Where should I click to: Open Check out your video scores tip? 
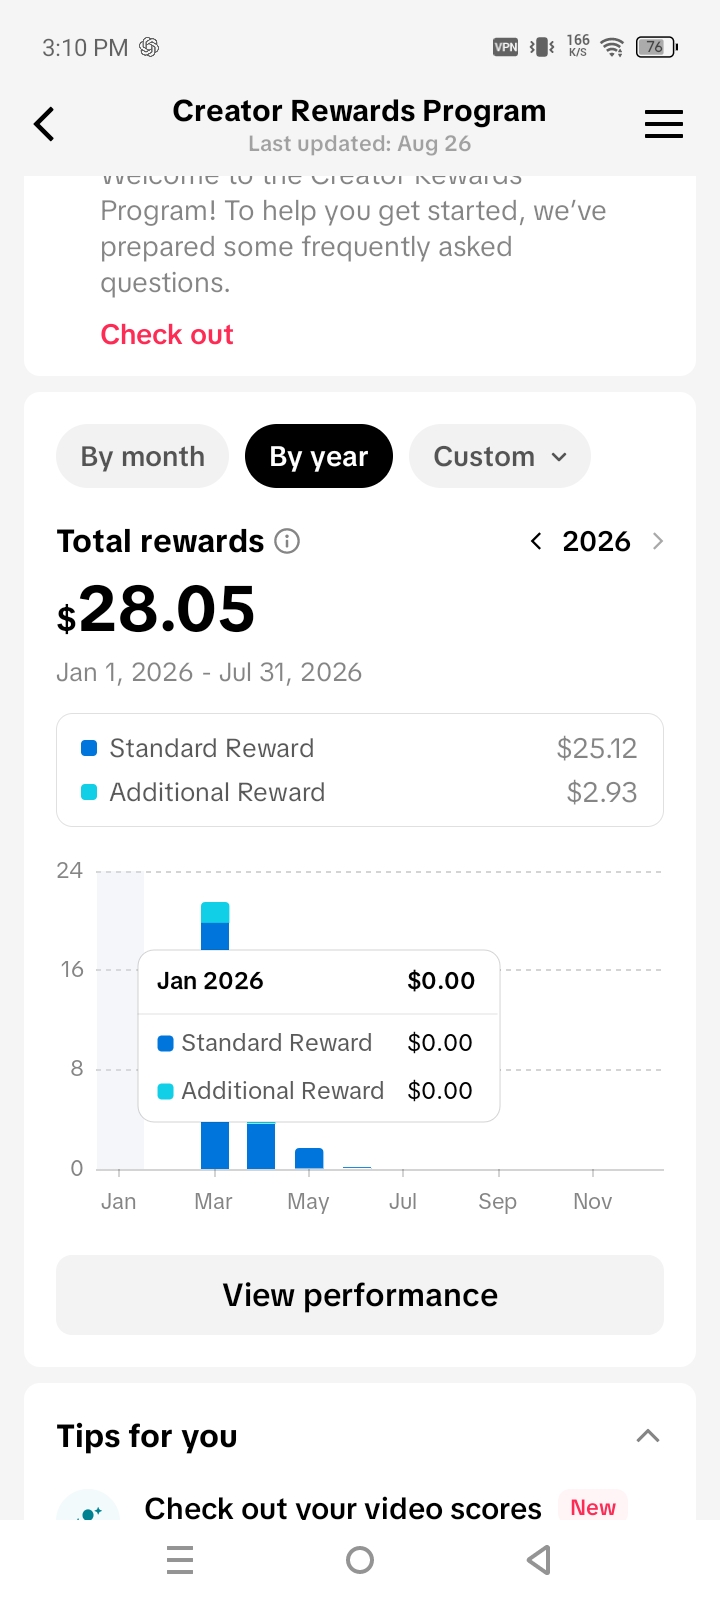click(x=343, y=1507)
